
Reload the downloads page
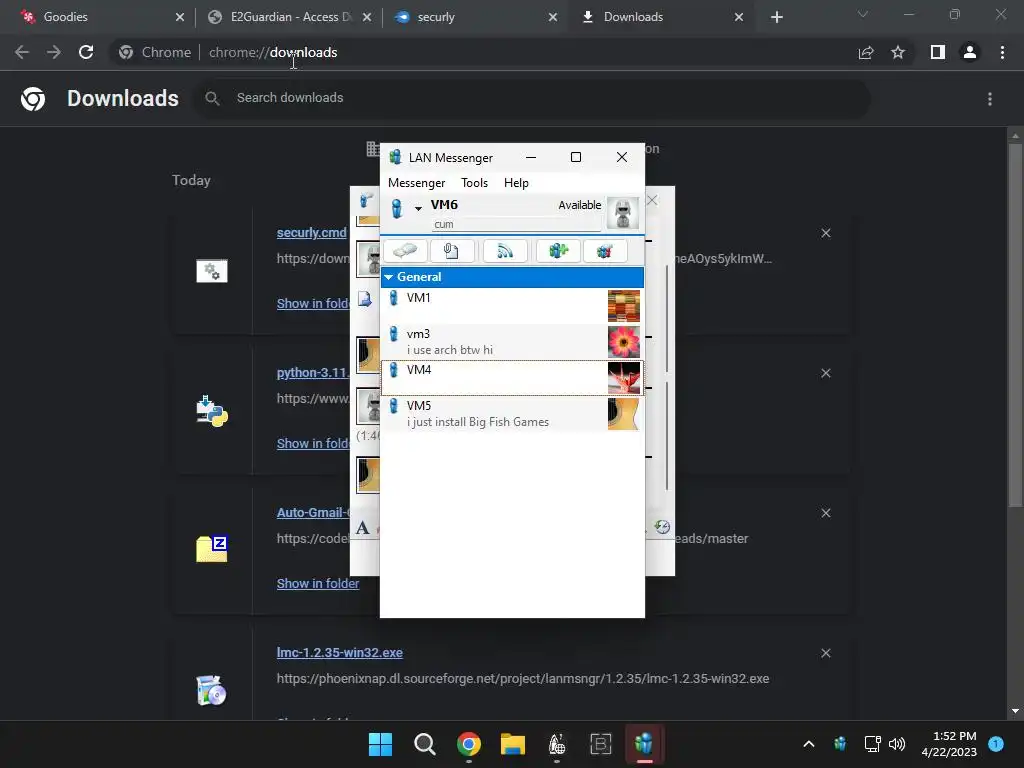(86, 52)
